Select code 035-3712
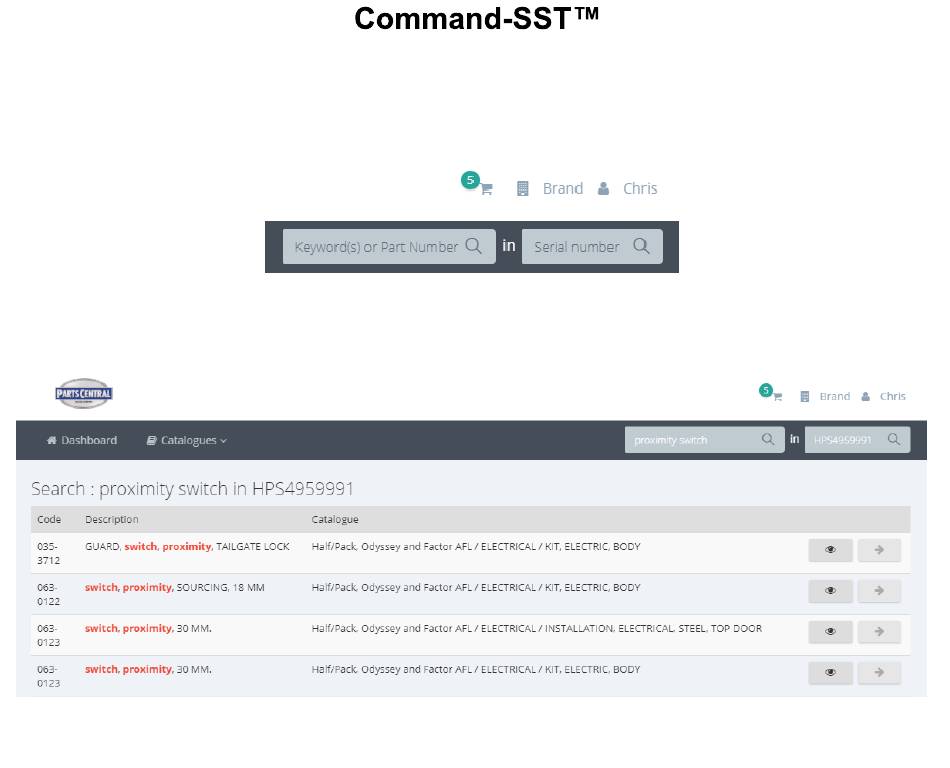This screenshot has width=950, height=768. click(48, 554)
